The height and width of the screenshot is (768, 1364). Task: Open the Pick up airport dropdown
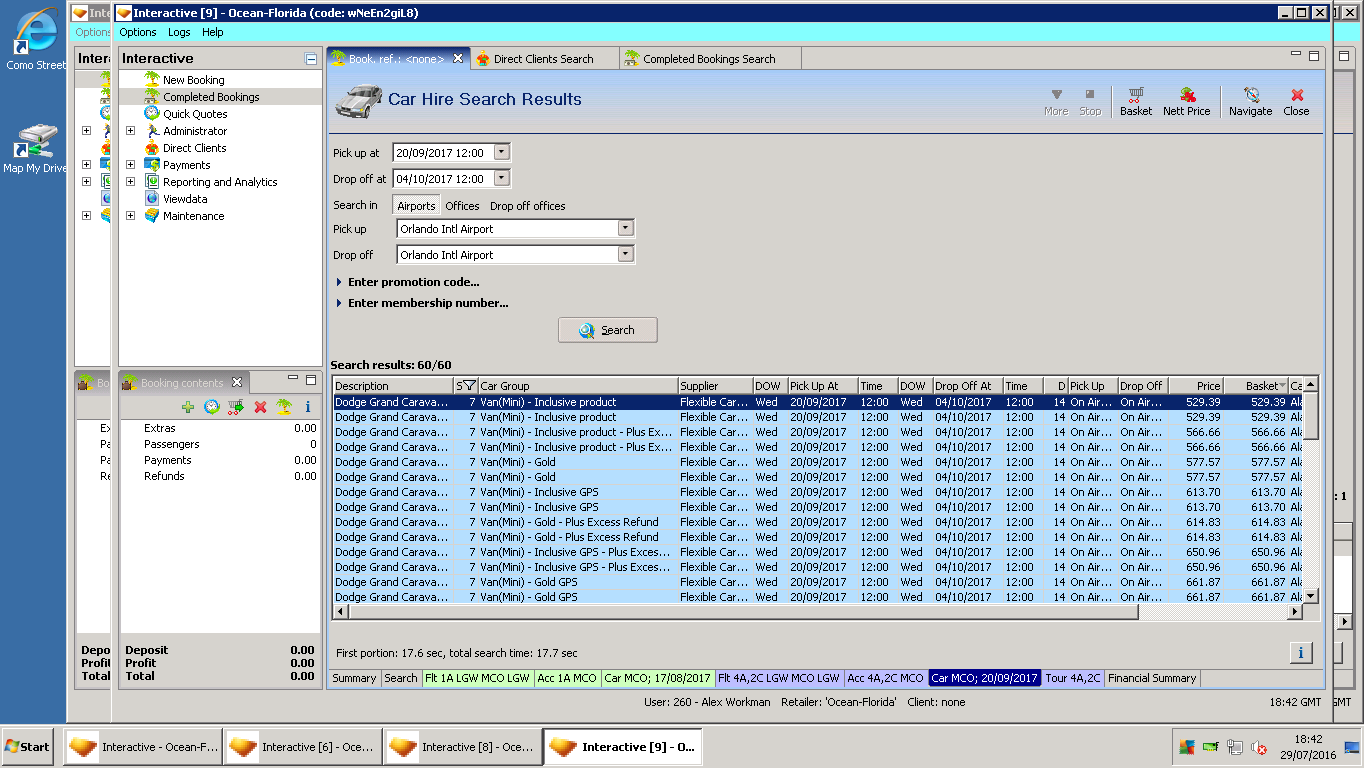coord(625,228)
